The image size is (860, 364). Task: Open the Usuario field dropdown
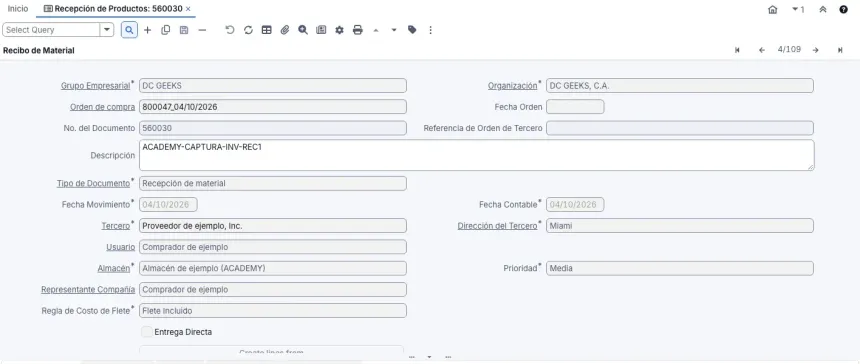click(273, 247)
